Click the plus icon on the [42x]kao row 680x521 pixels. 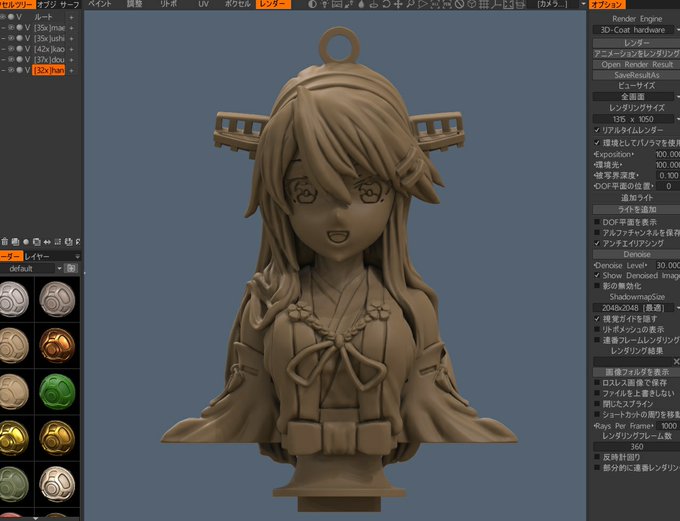pos(72,49)
